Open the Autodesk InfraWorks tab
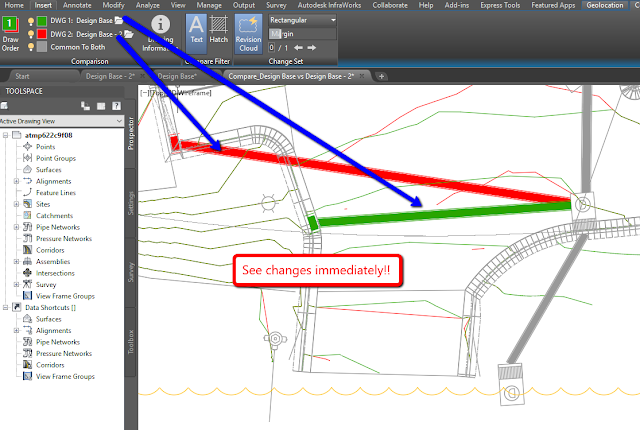640x430 pixels. click(329, 5)
